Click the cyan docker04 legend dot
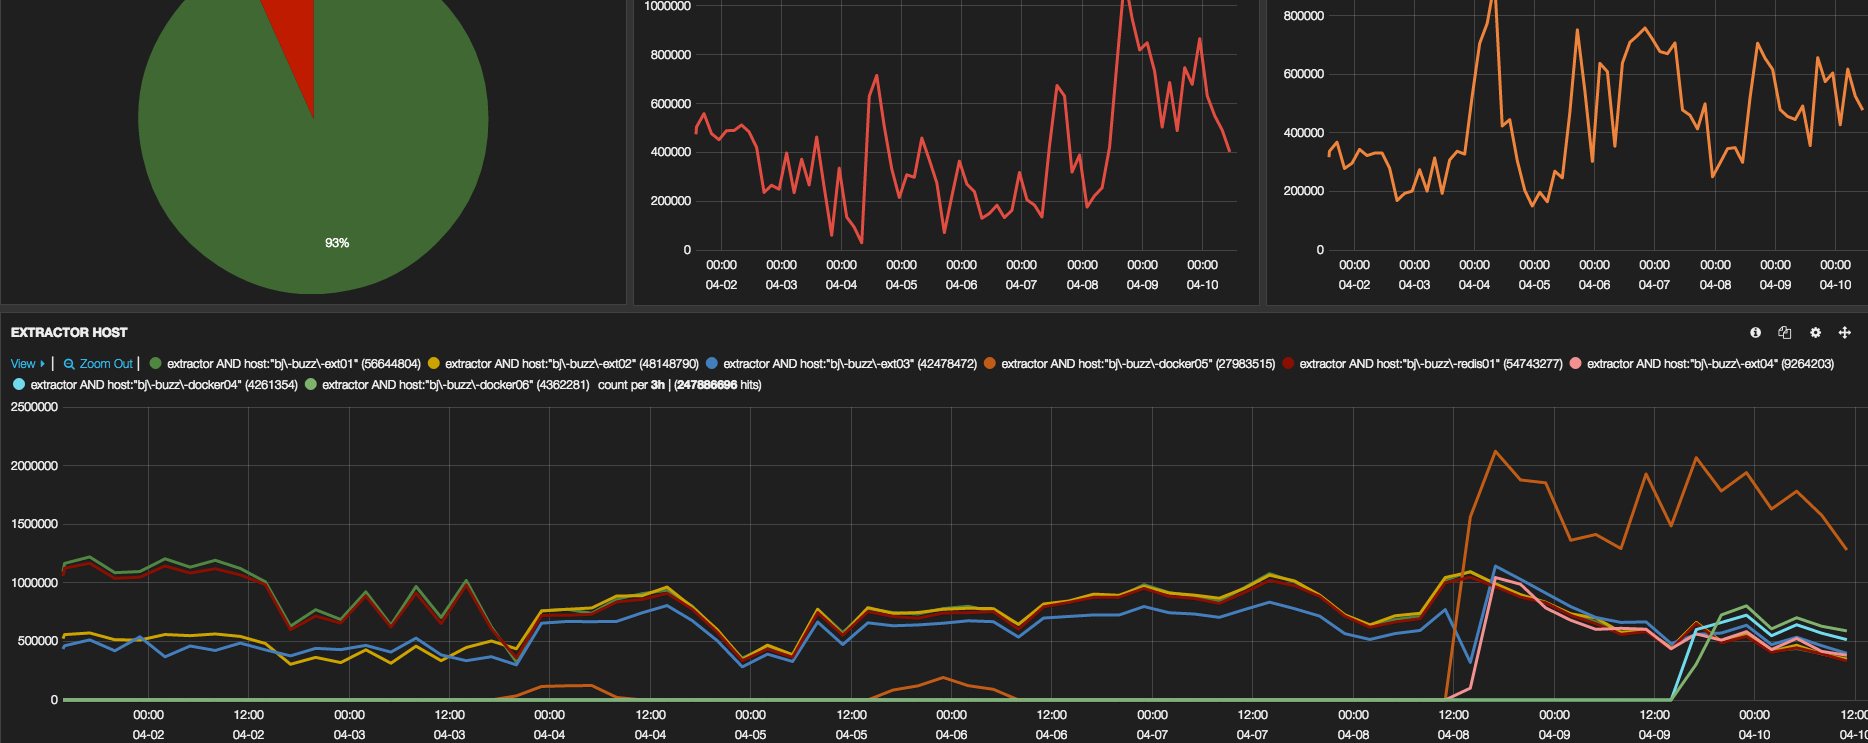Screen dimensions: 1868x743 click(19, 385)
